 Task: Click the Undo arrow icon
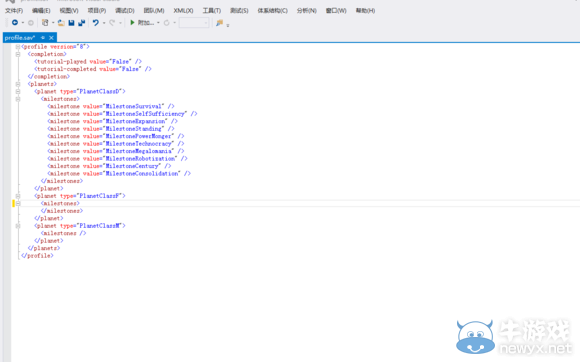[95, 23]
